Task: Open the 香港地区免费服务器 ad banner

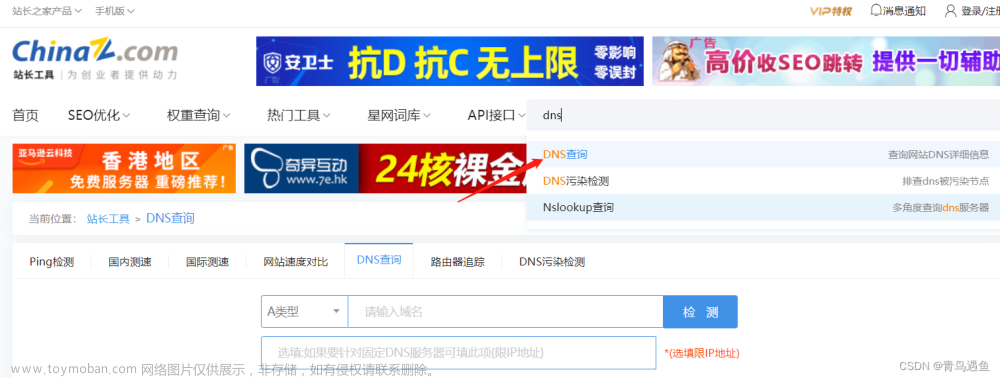Action: point(124,168)
